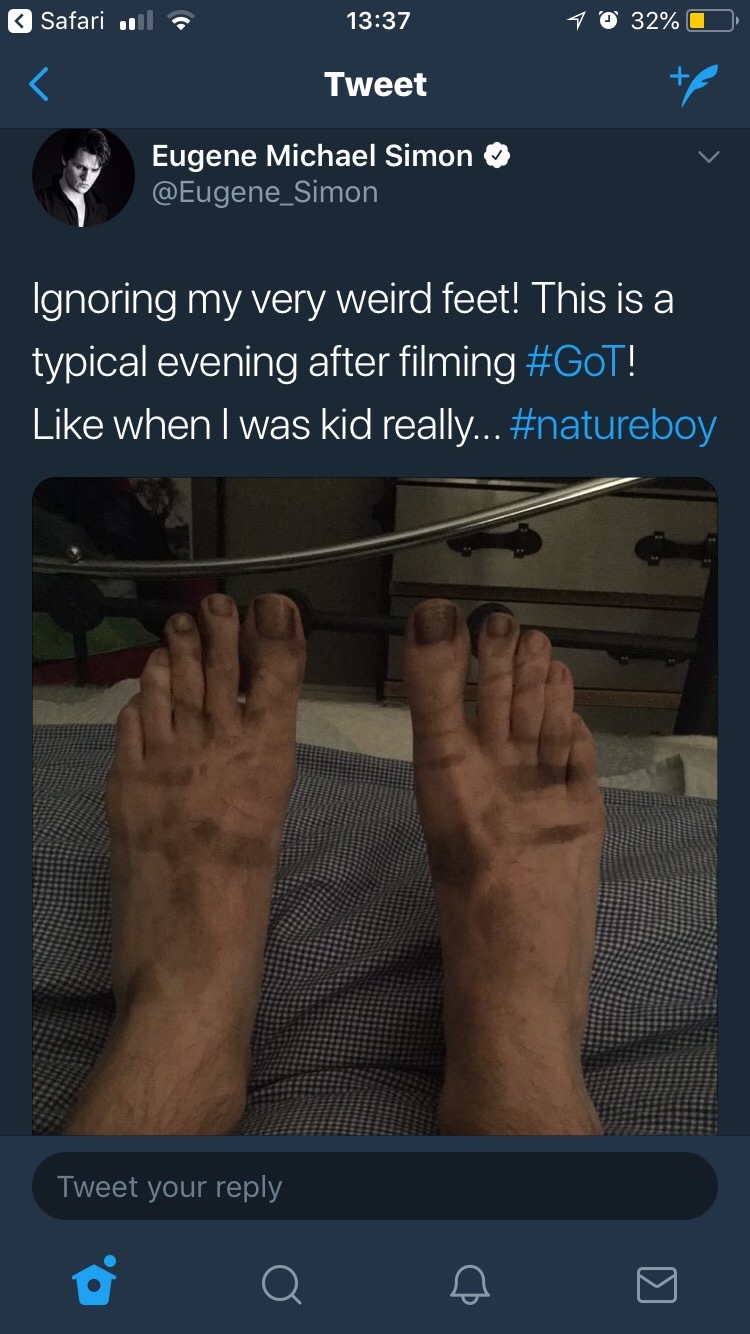The image size is (750, 1334).
Task: View Eugene Michael Simon's profile picture
Action: pyautogui.click(x=83, y=176)
